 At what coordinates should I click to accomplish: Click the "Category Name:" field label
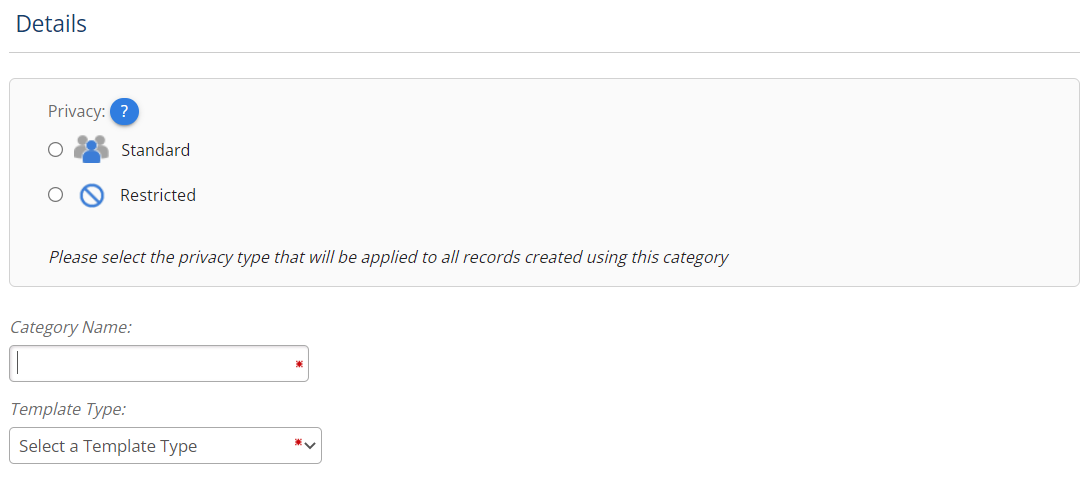tap(71, 327)
